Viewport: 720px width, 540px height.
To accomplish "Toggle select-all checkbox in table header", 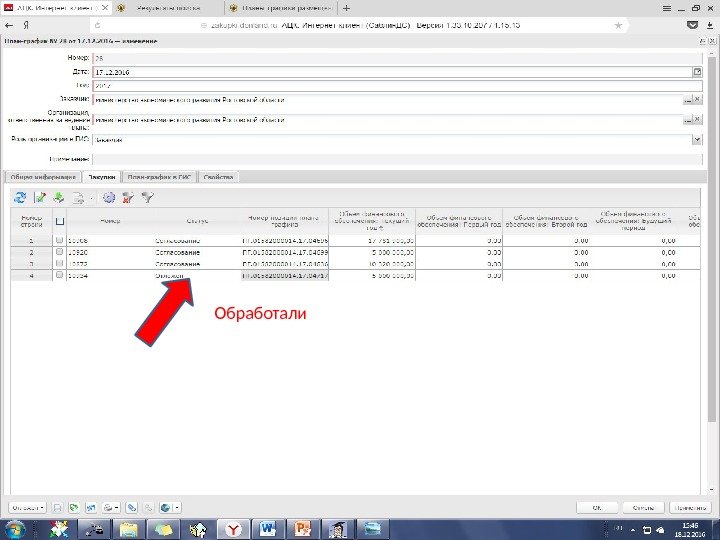I will (x=60, y=221).
